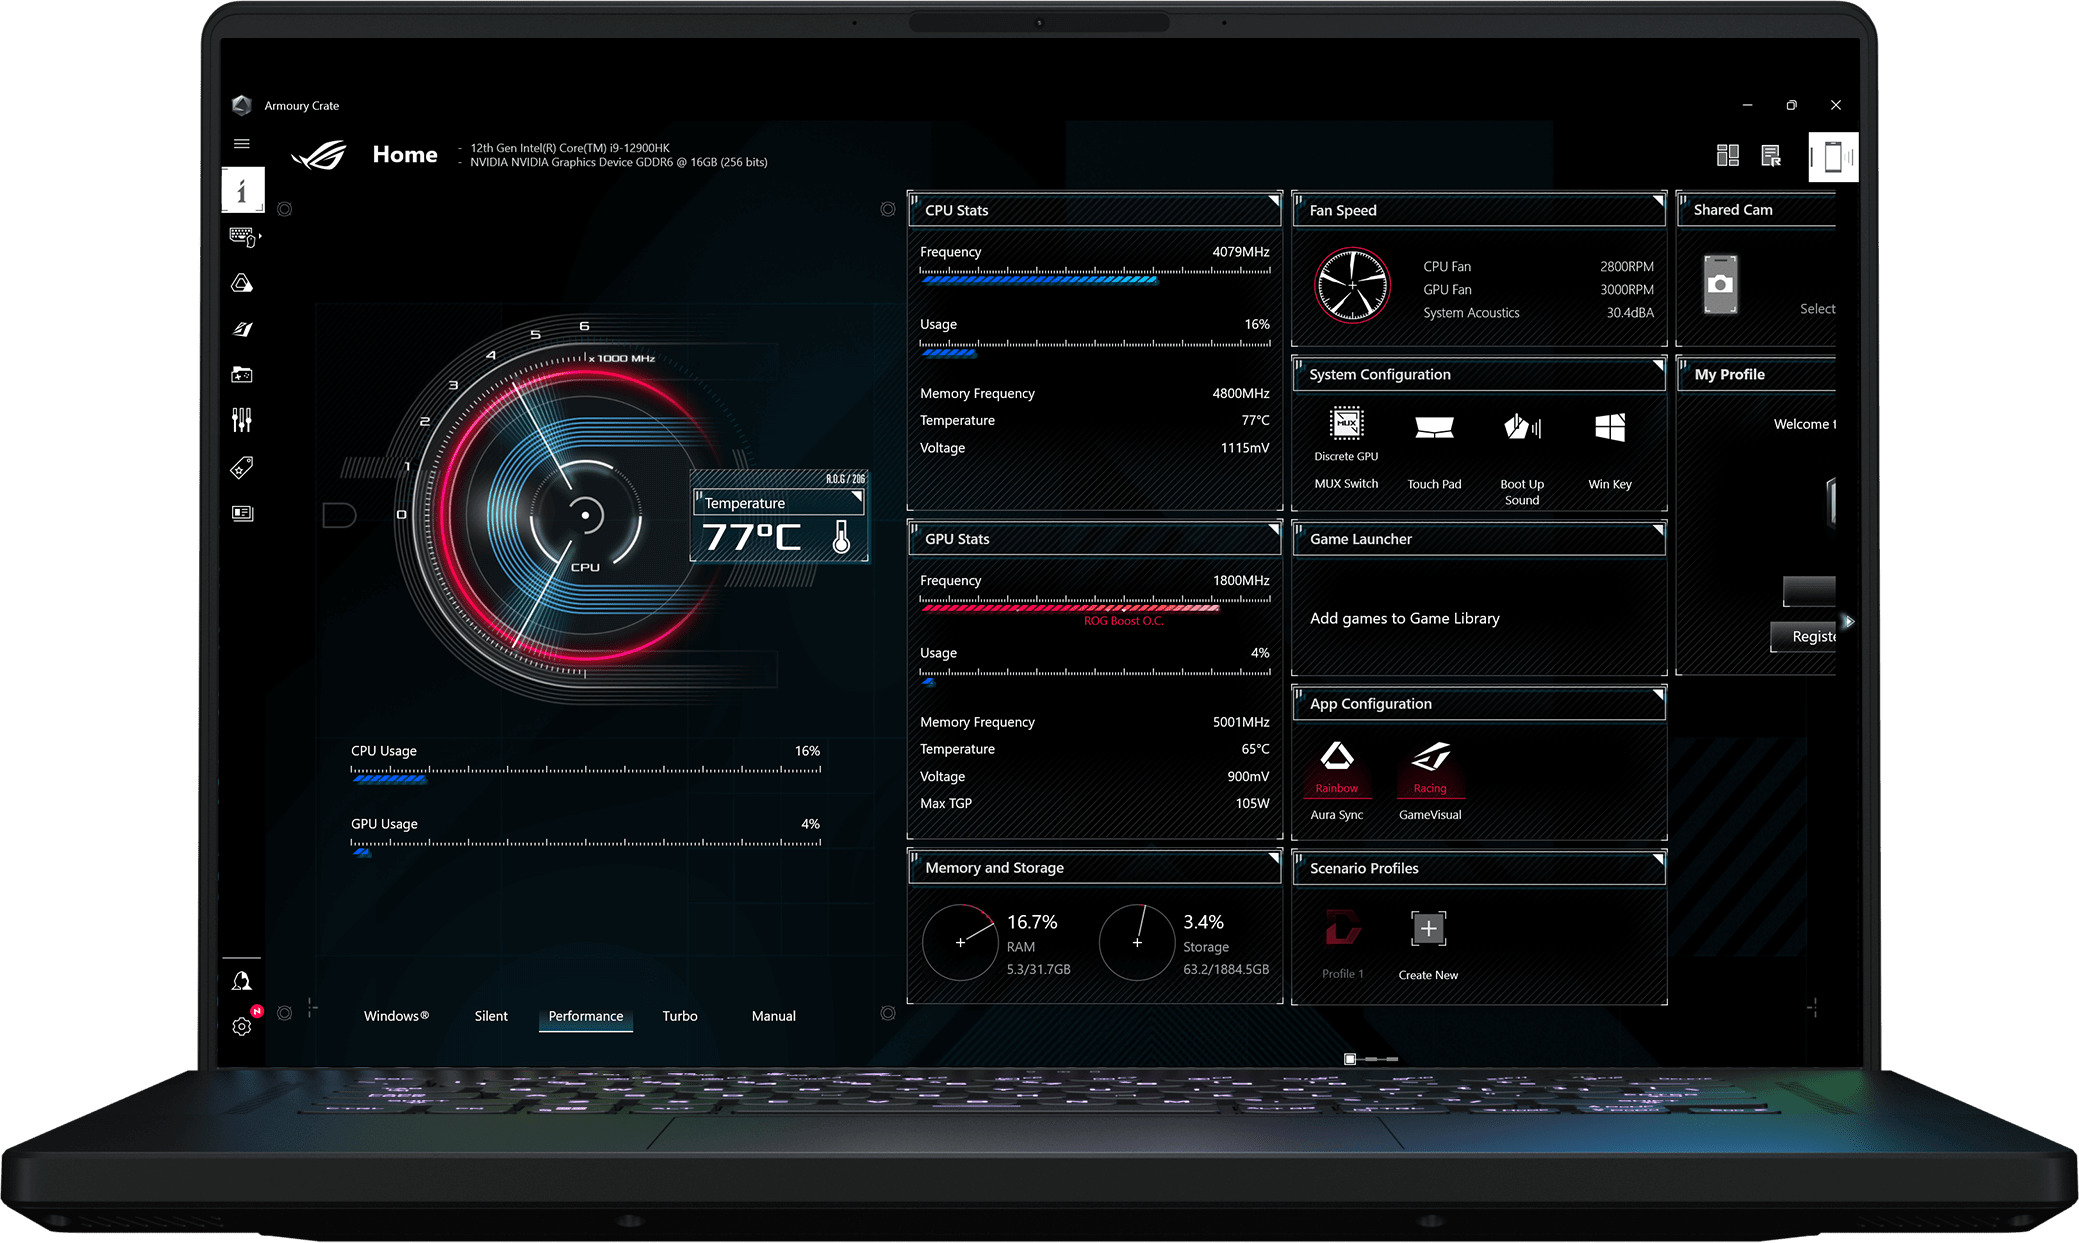Switch to the grid layout view icon
Viewport: 2079px width, 1243px height.
(x=1728, y=155)
